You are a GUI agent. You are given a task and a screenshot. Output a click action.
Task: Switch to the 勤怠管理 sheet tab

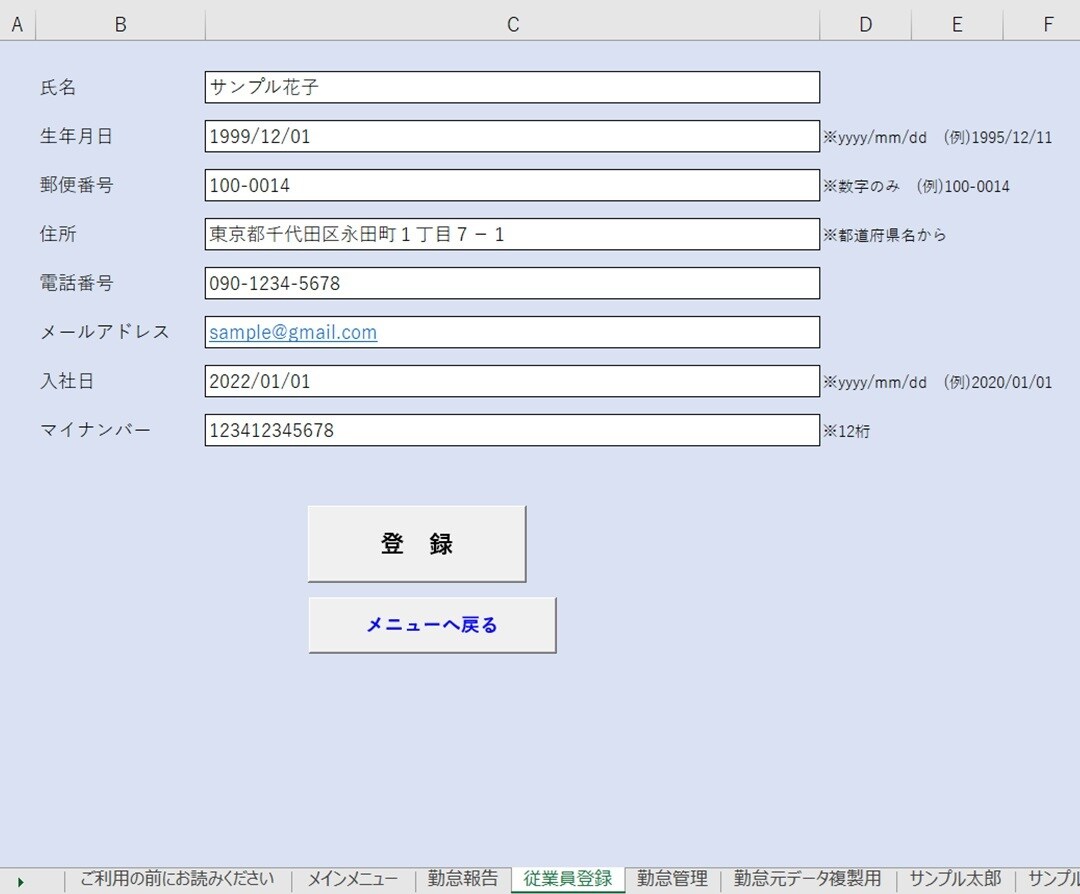672,879
